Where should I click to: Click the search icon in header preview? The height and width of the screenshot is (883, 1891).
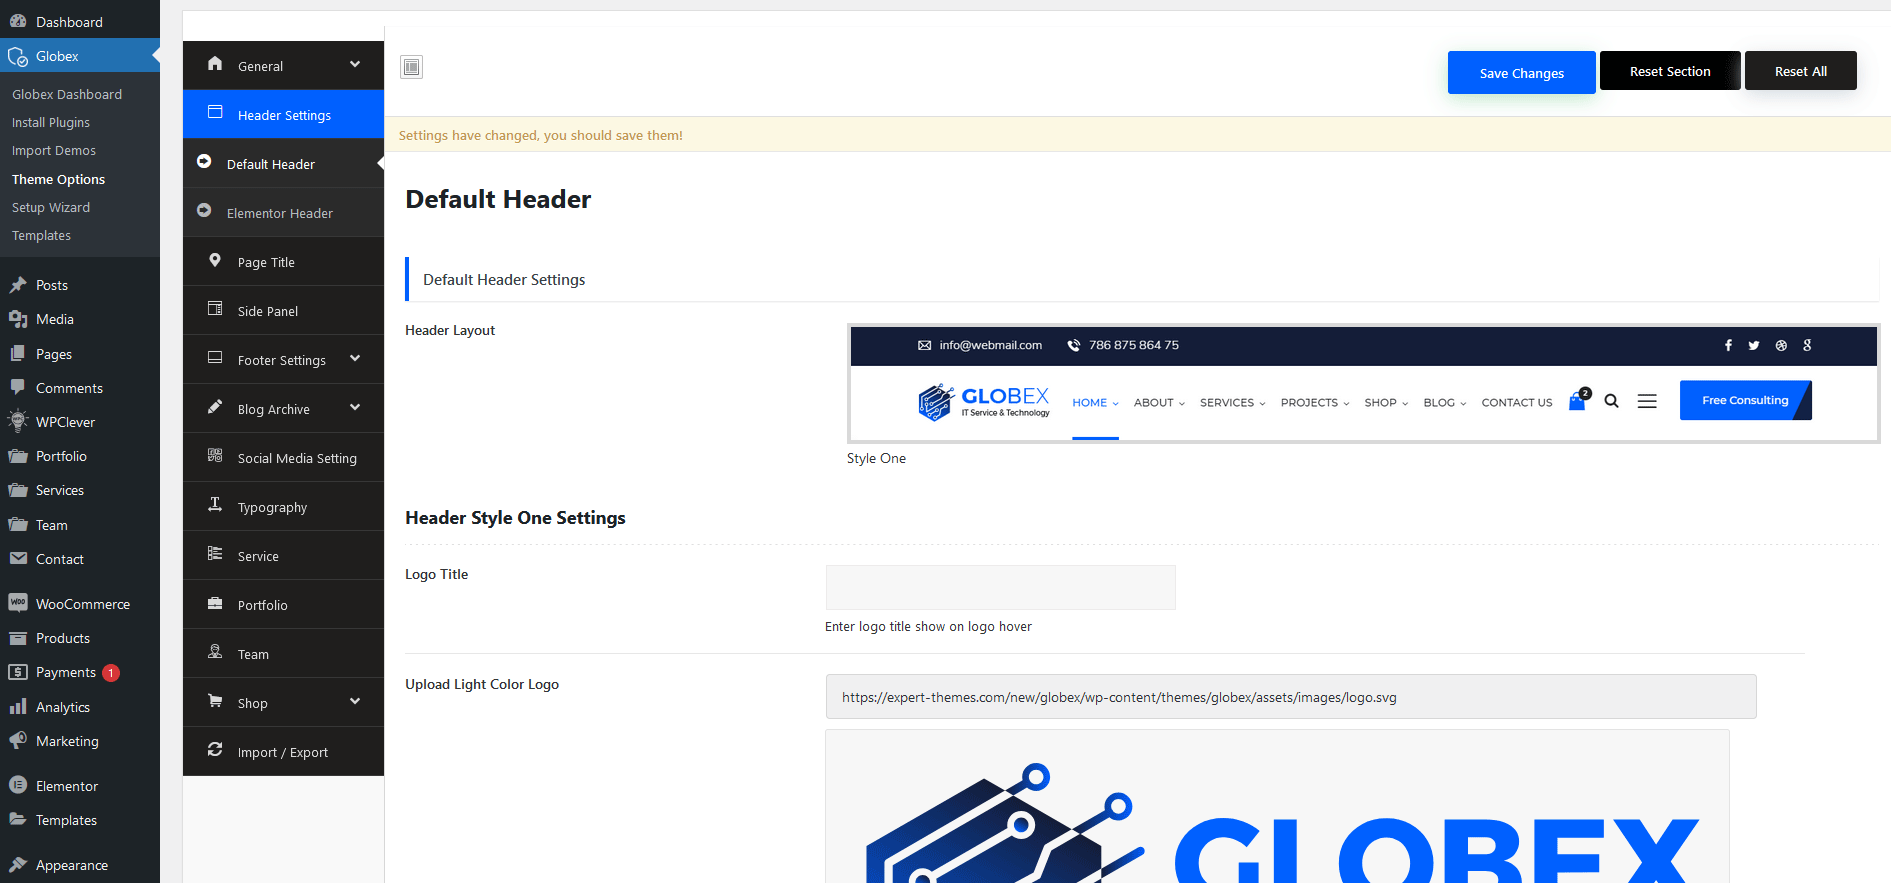tap(1611, 401)
